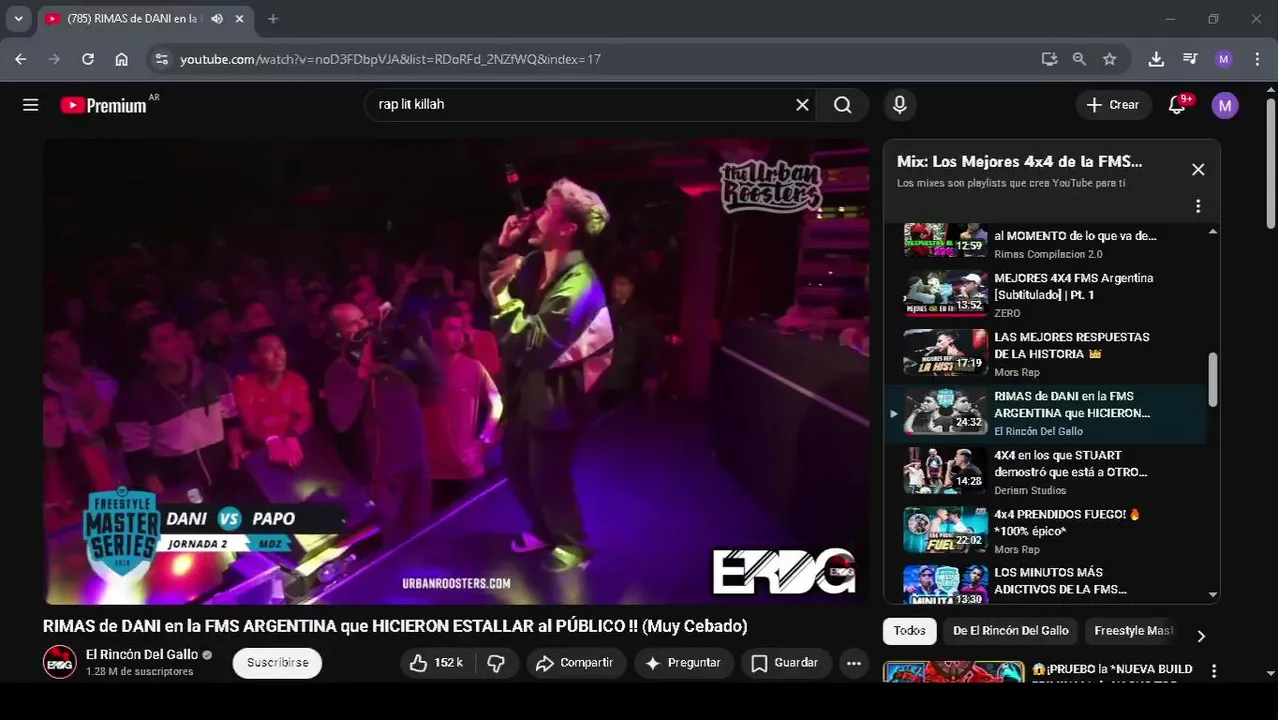
Task: Start voice search with microphone
Action: click(x=900, y=104)
